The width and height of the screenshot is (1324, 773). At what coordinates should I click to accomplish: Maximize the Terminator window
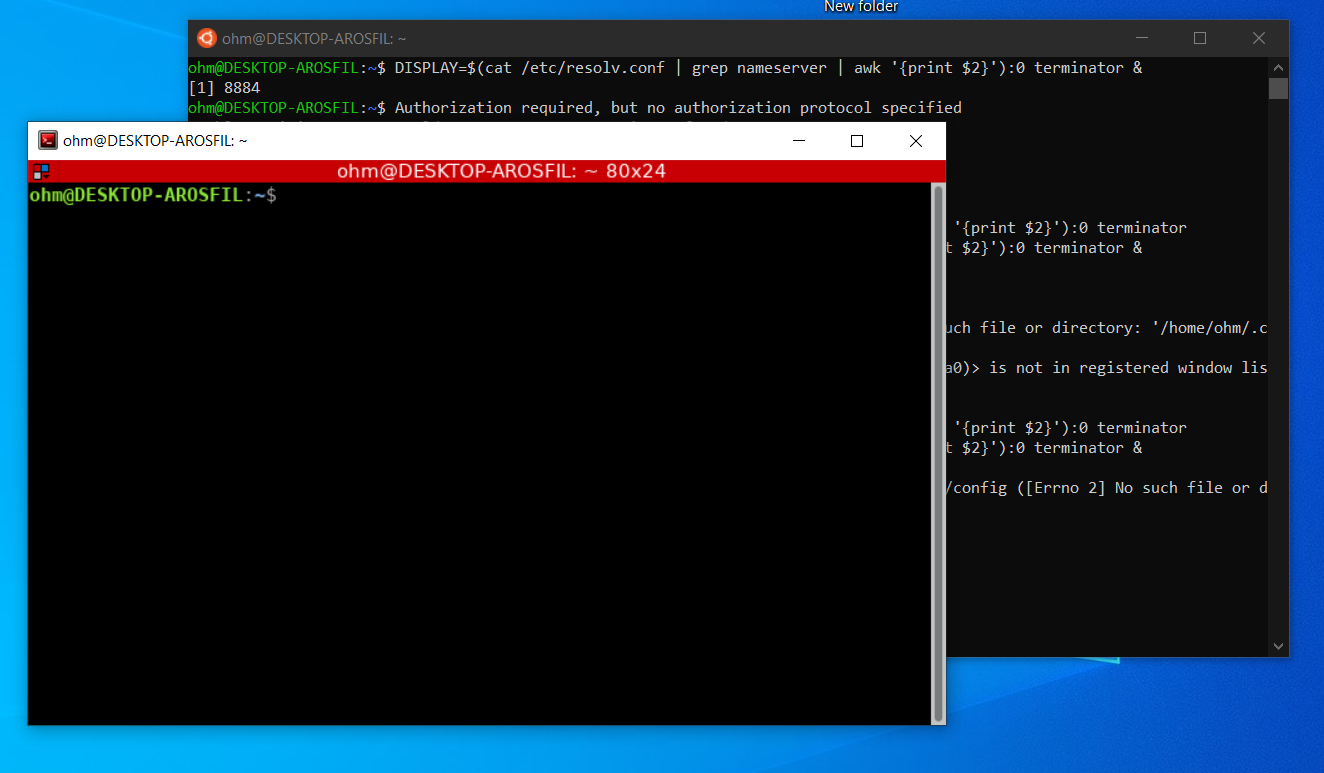857,141
